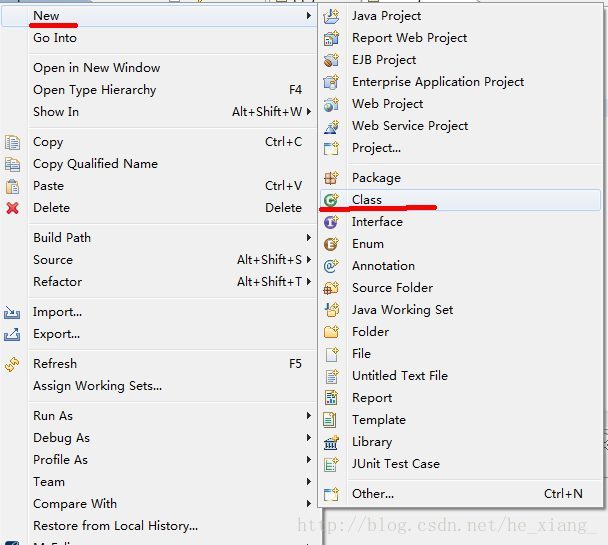Viewport: 608px width, 545px height.
Task: Click the brown Enum icon
Action: click(331, 244)
